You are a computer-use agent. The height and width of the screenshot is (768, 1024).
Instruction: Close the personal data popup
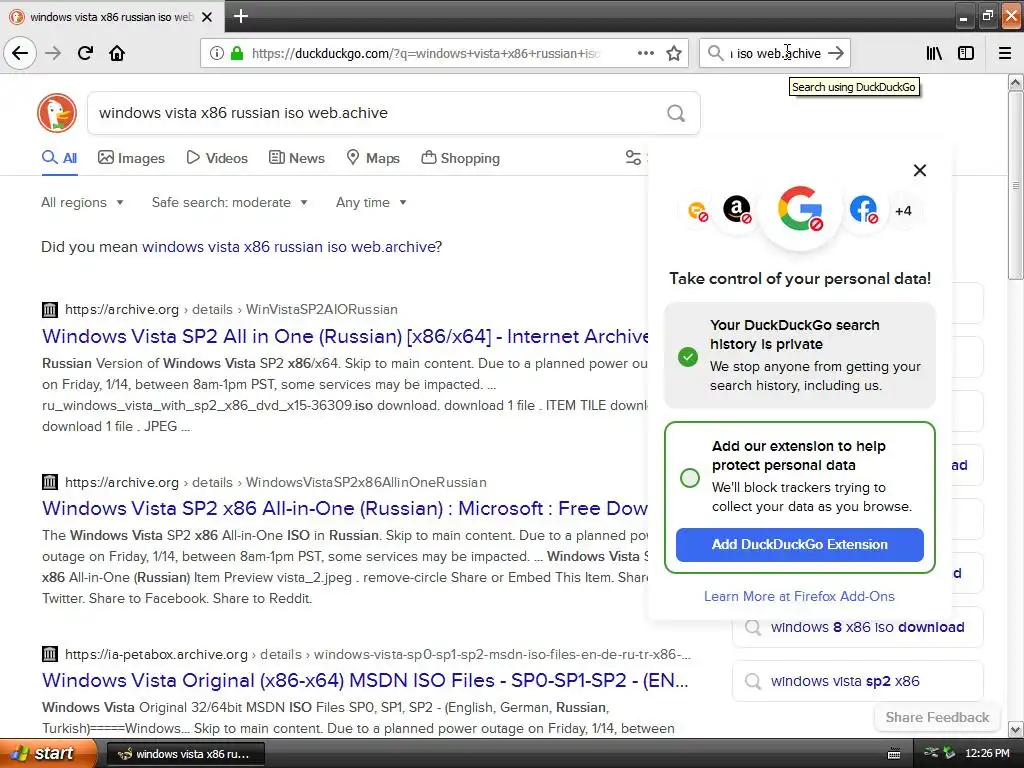pyautogui.click(x=920, y=170)
